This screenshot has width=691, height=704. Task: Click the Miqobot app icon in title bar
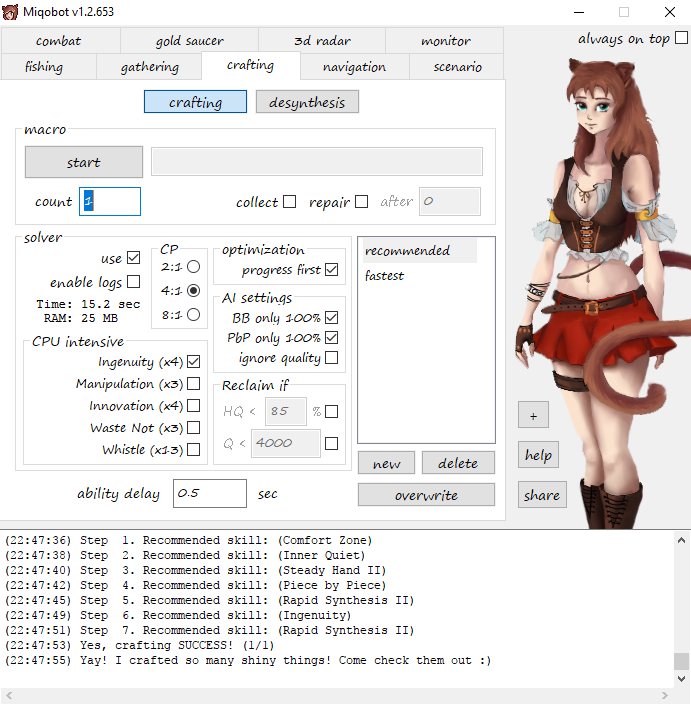[10, 12]
